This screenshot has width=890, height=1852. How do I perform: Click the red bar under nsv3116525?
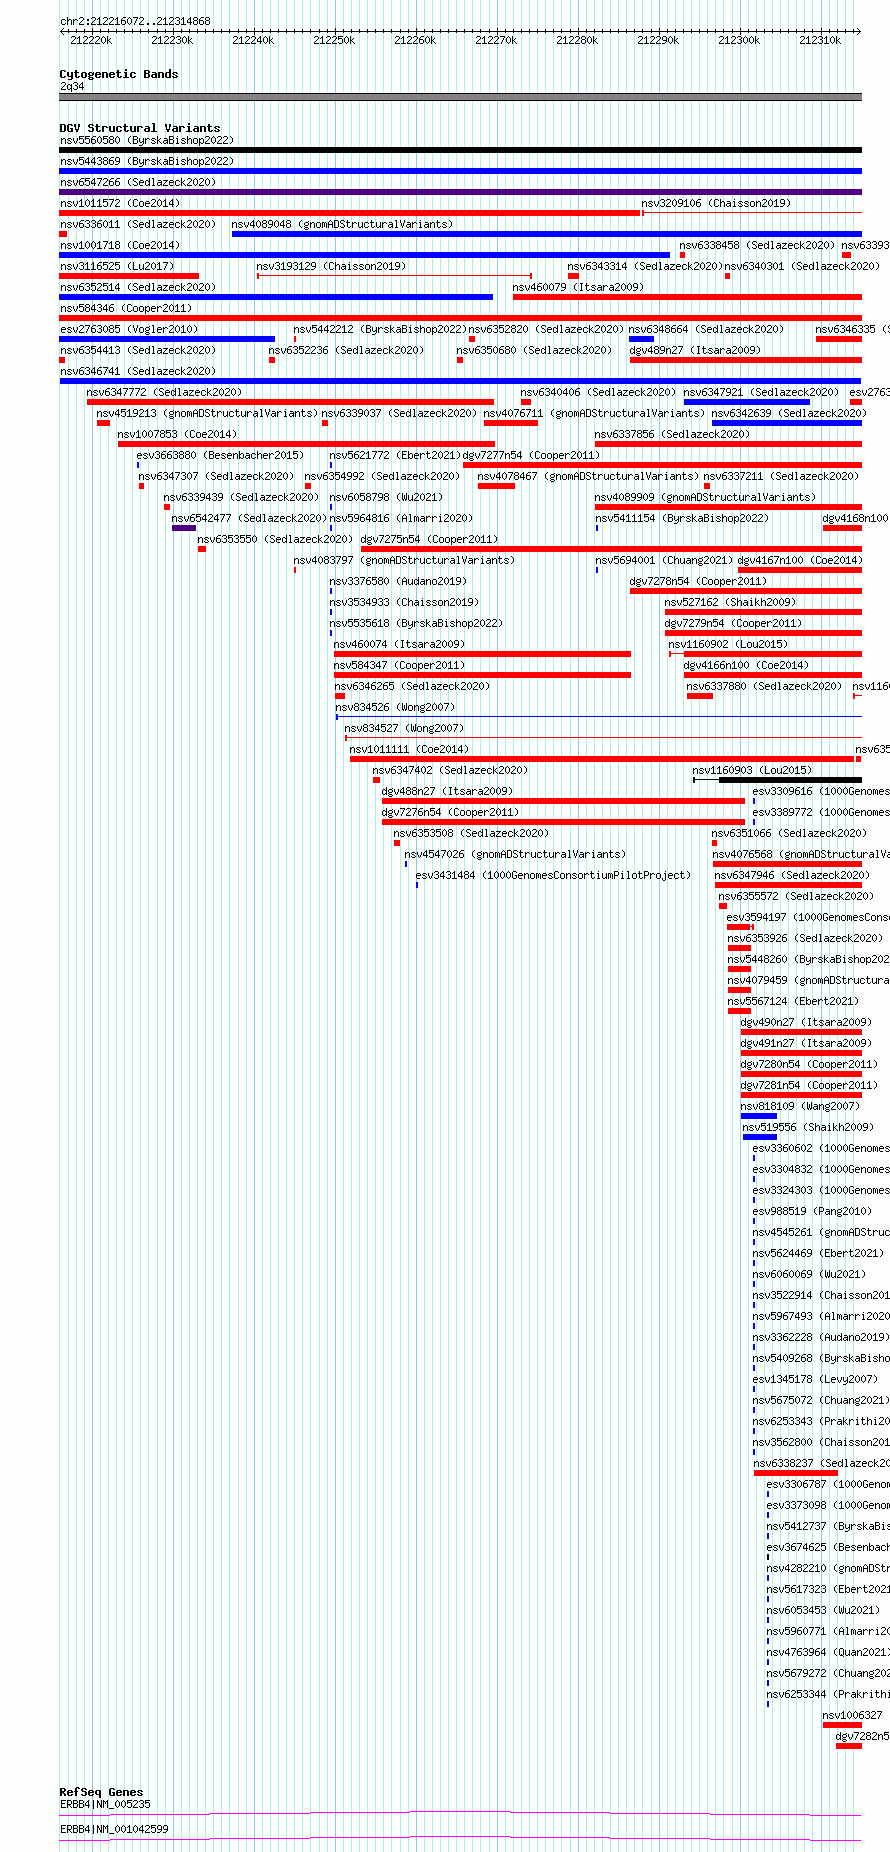tap(129, 276)
